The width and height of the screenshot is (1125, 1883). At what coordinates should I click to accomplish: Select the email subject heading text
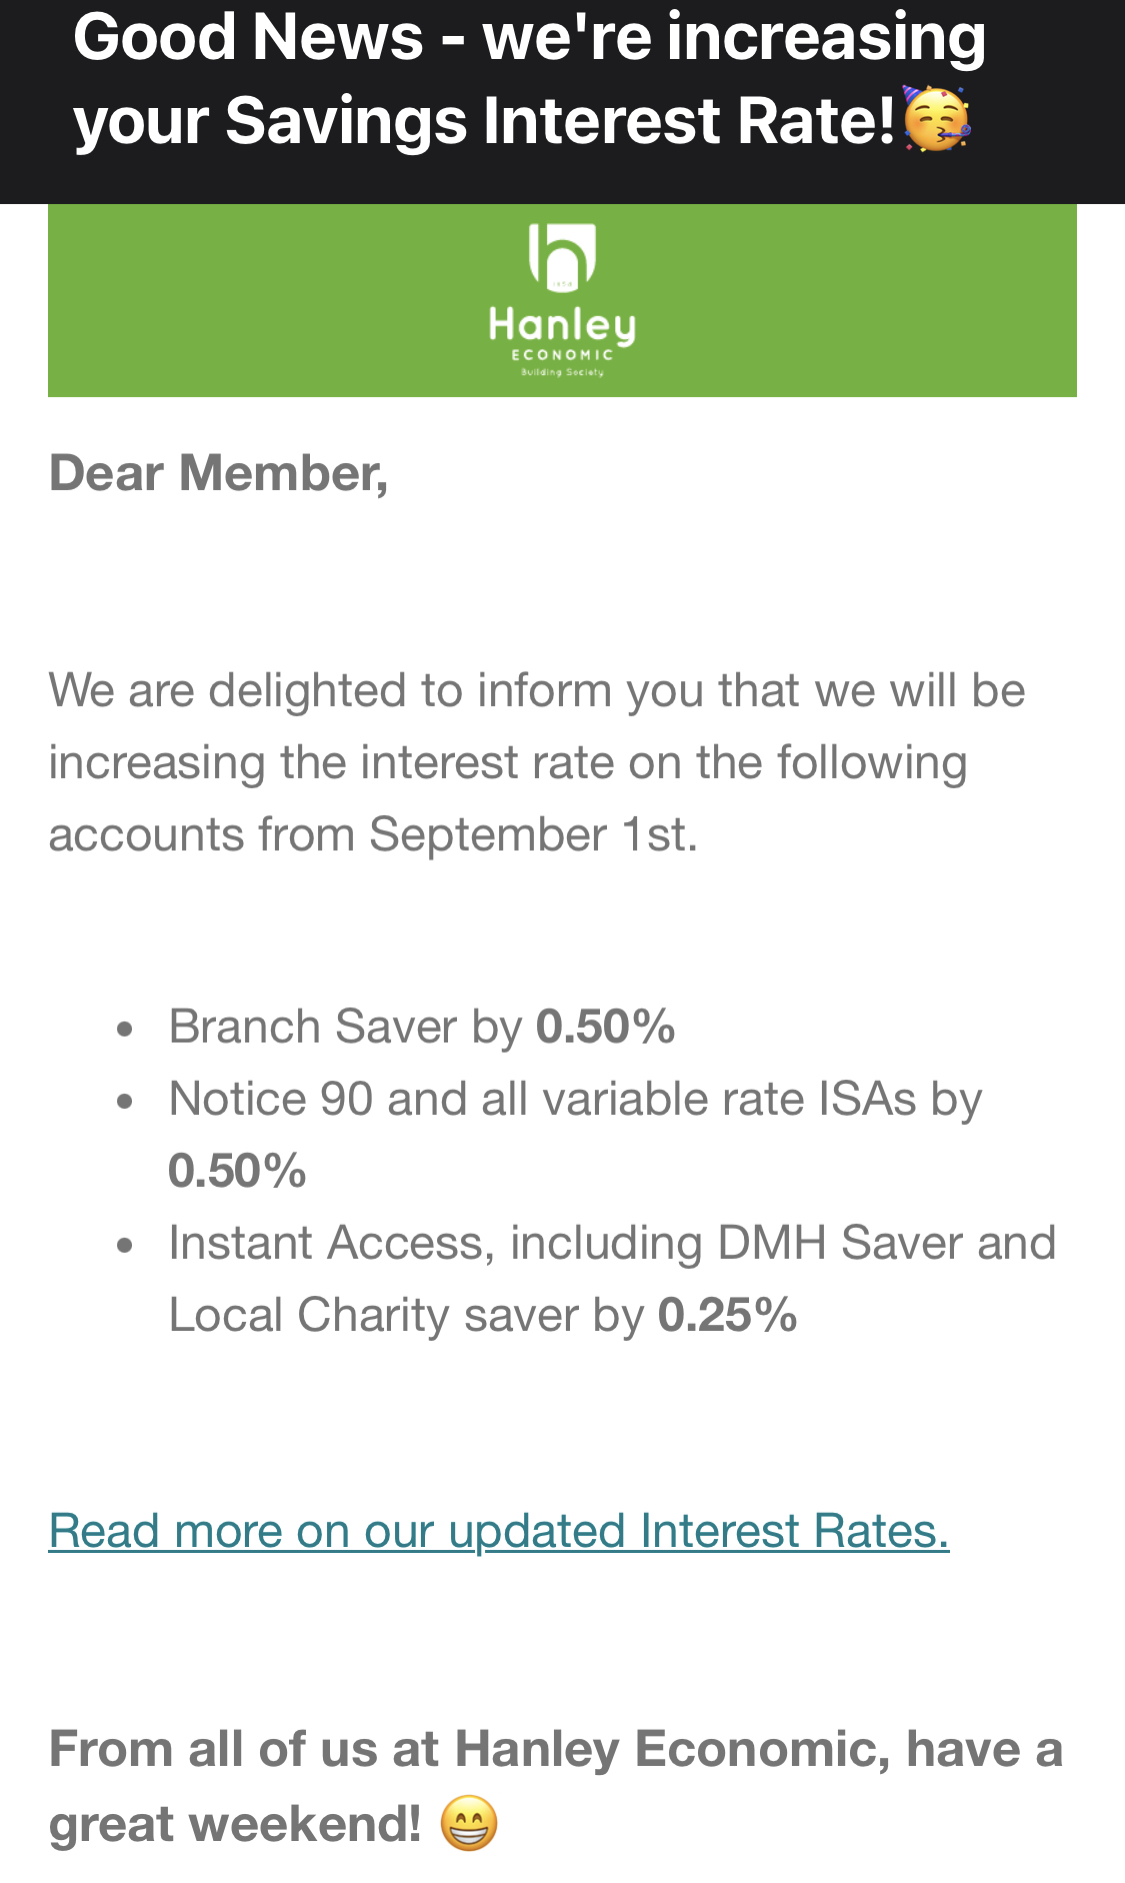[530, 78]
